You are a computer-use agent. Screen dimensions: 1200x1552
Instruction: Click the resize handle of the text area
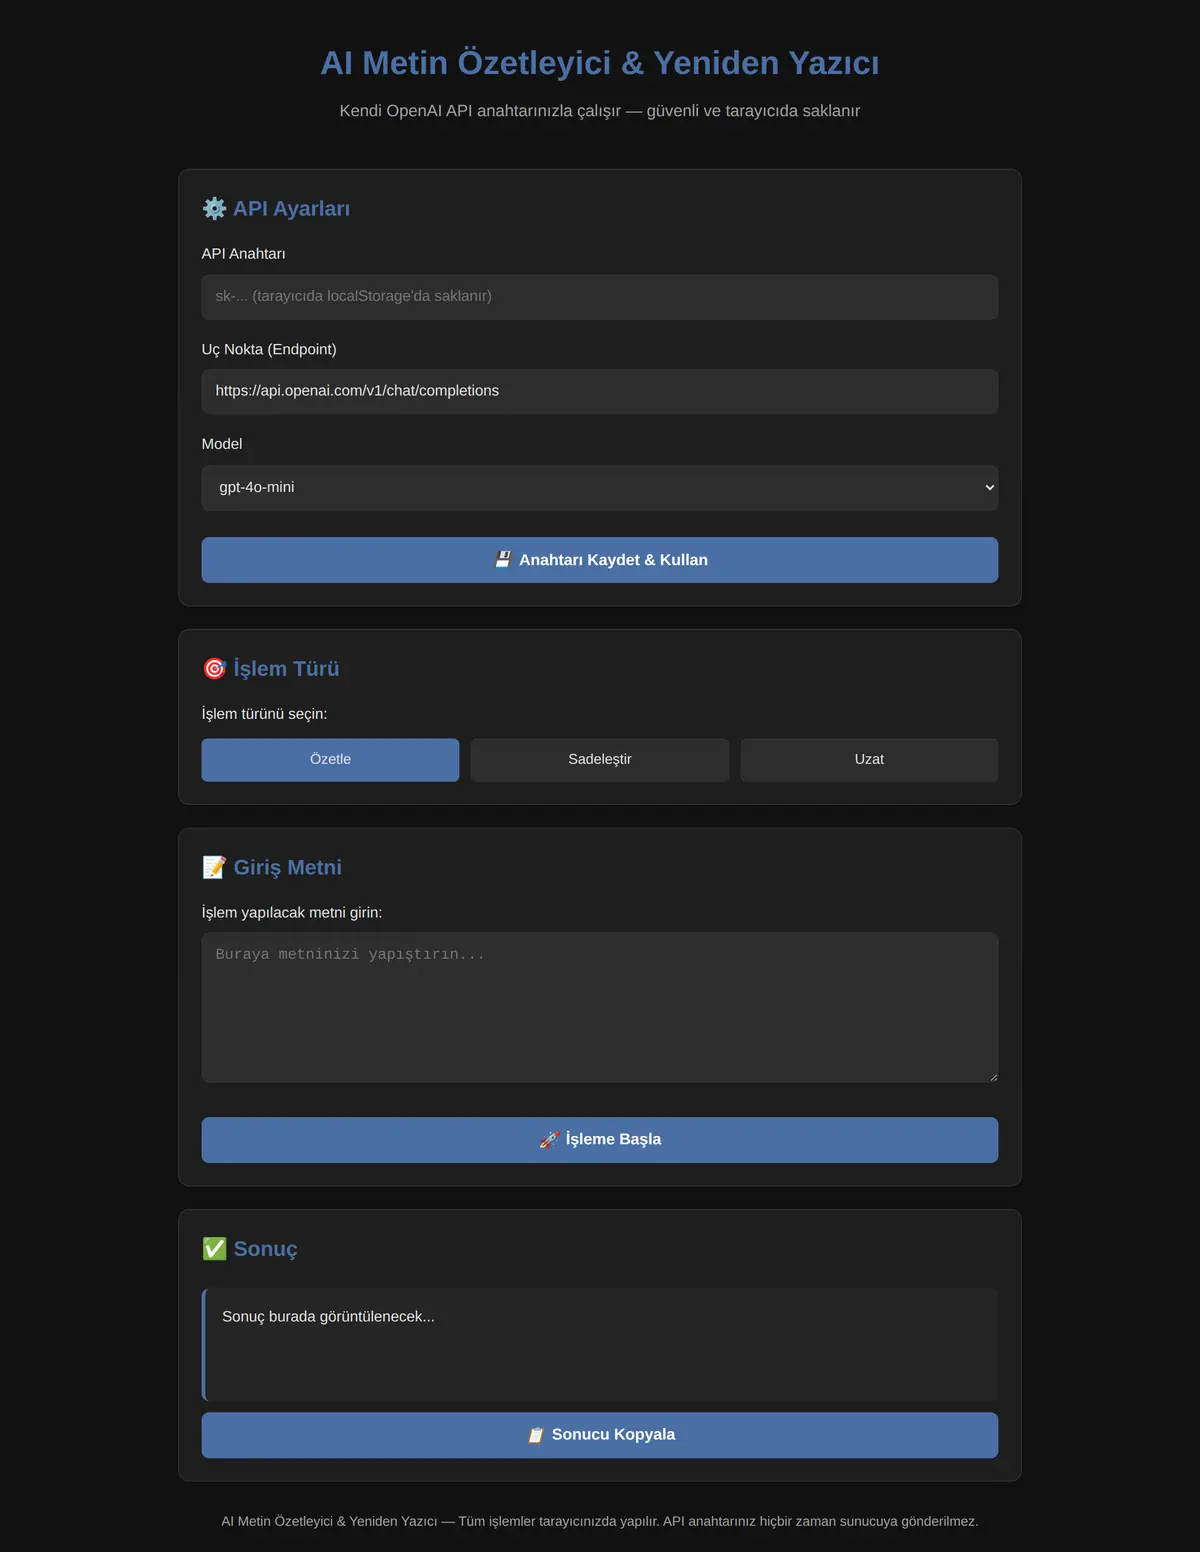point(993,1077)
